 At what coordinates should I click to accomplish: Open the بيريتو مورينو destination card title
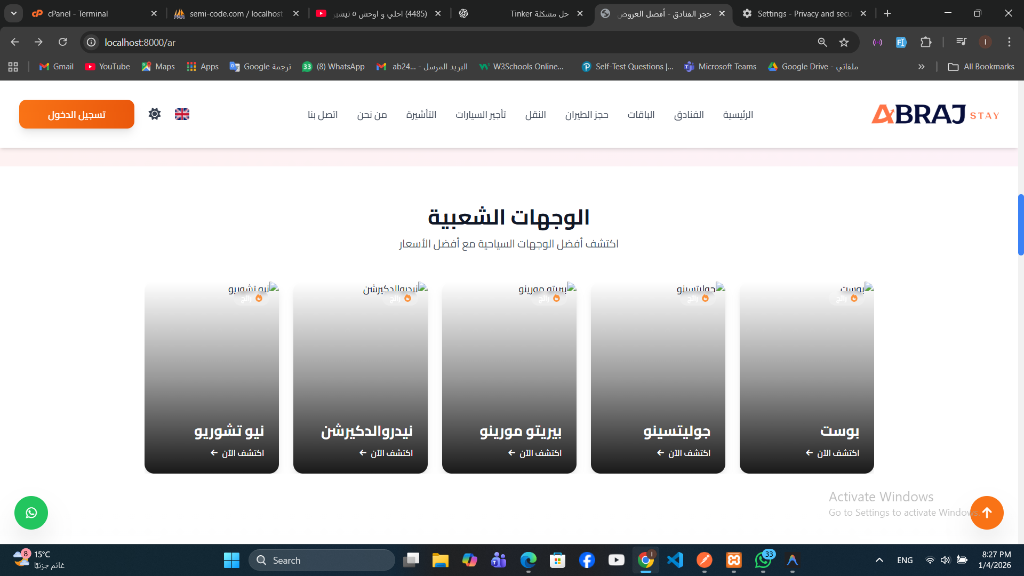click(x=520, y=431)
